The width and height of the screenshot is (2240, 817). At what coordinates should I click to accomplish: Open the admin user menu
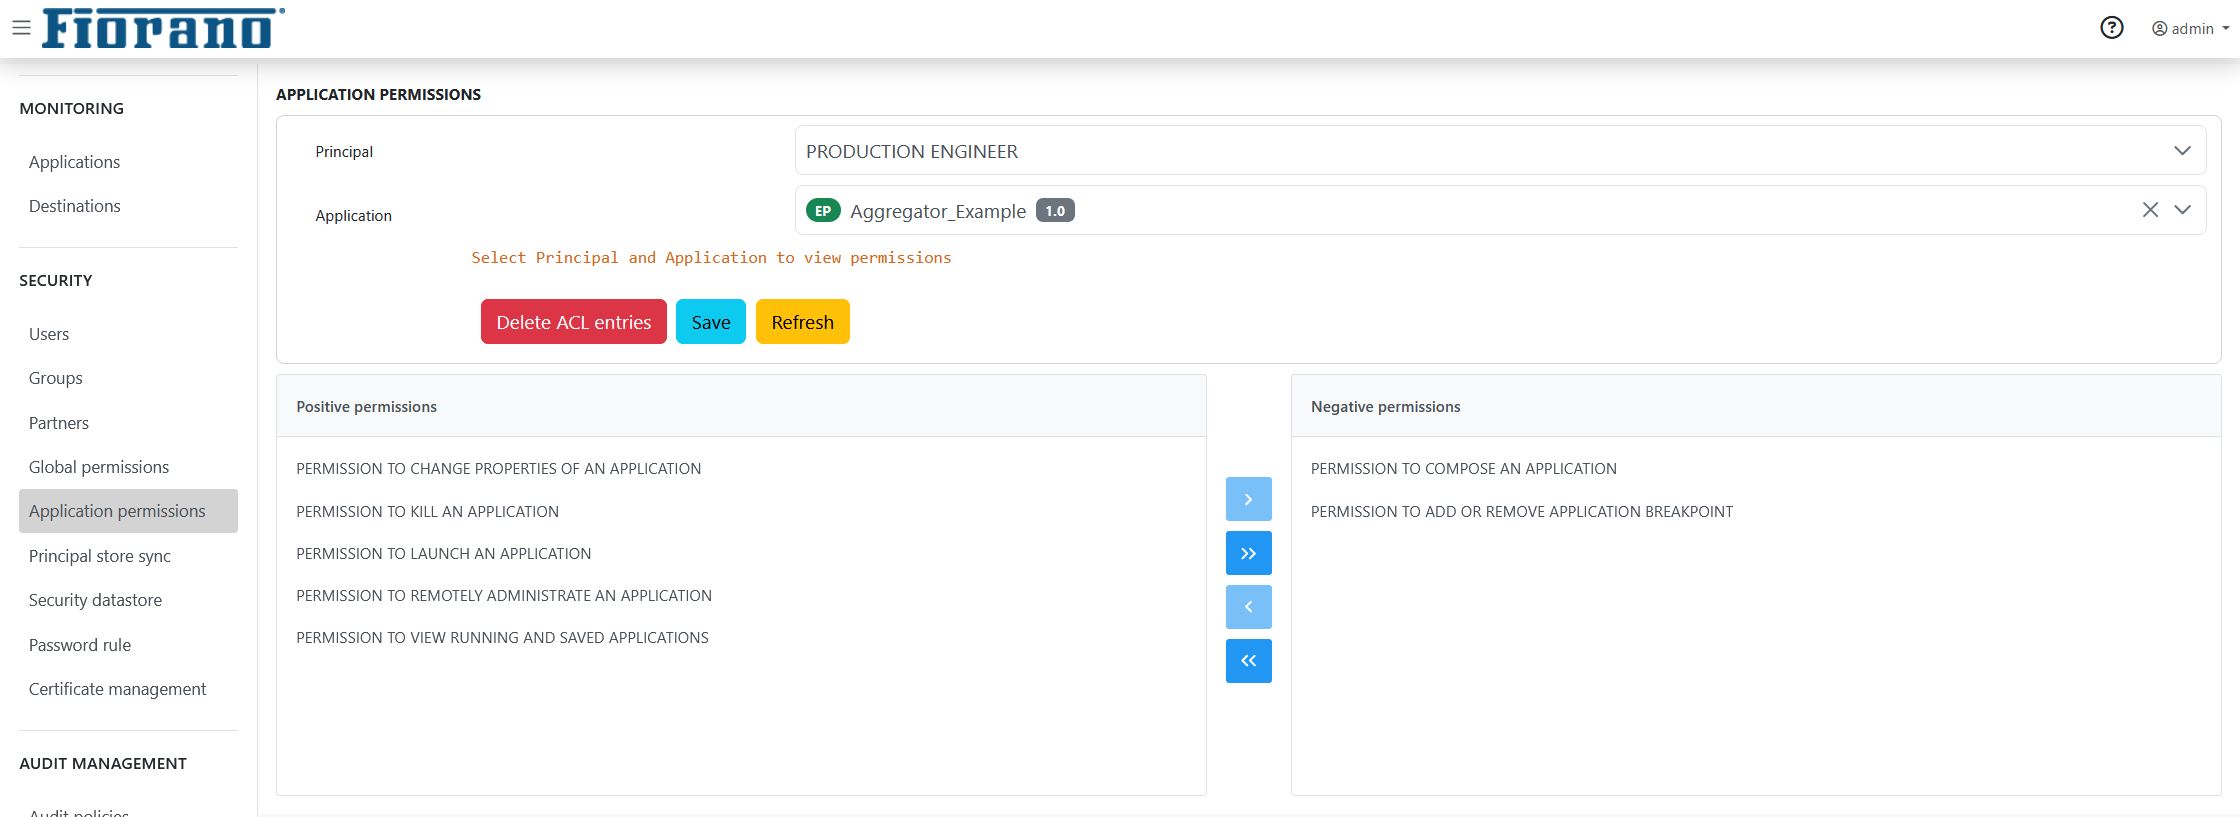[x=2190, y=29]
